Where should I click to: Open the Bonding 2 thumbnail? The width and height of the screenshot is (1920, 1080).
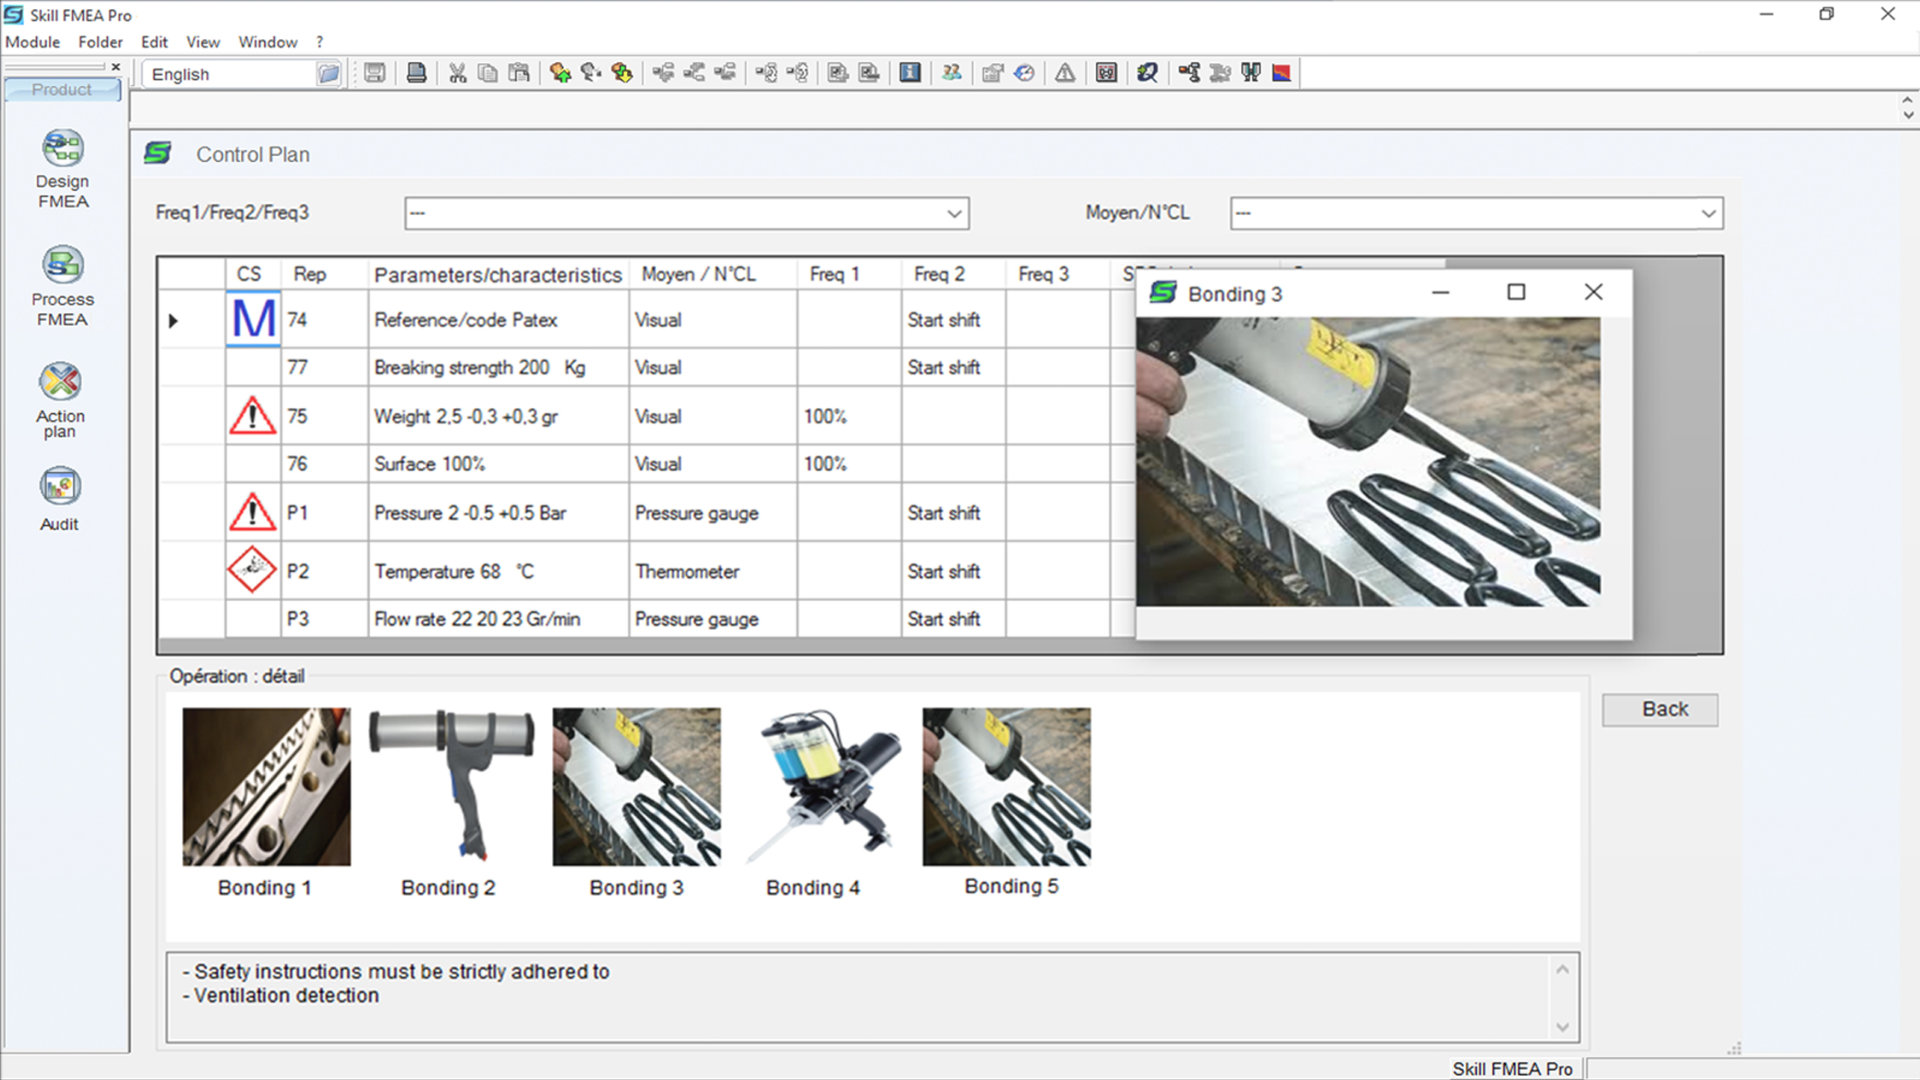pyautogui.click(x=450, y=786)
